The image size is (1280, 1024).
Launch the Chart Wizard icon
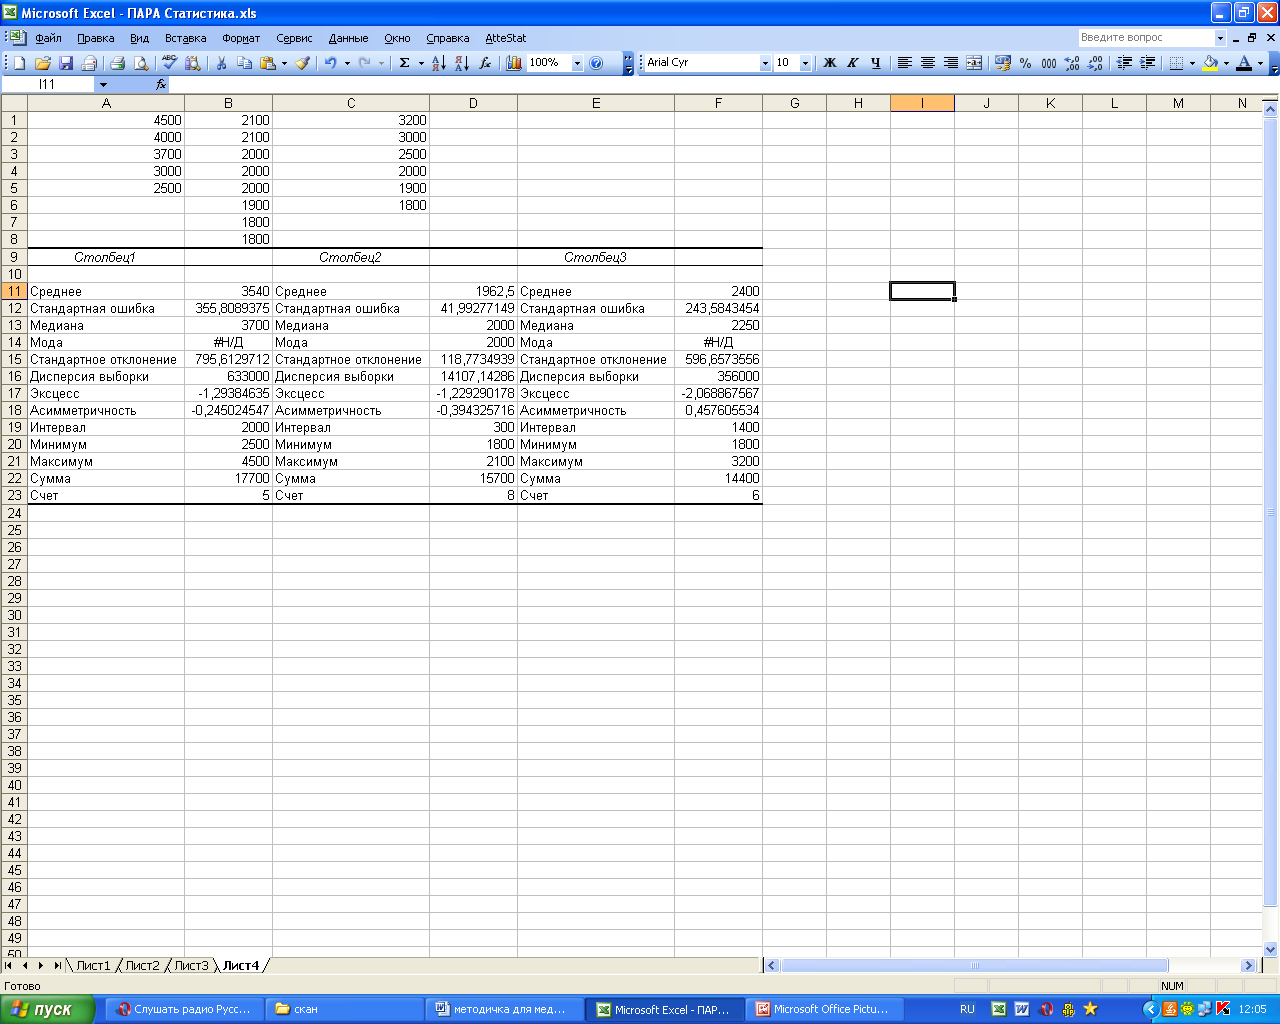(514, 63)
